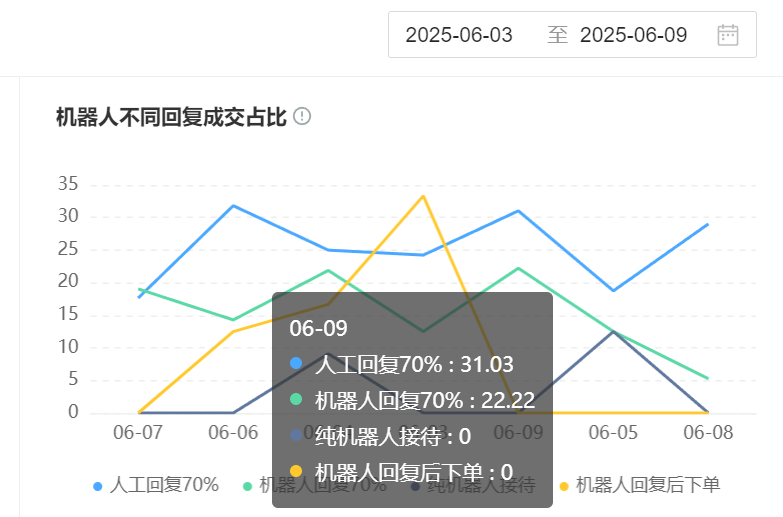Image resolution: width=783 pixels, height=517 pixels.
Task: Click the yellow line peak at 06-03
Action: 423,196
